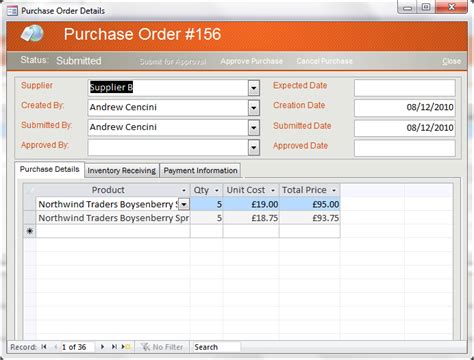Expand the Unit Cost column filter arrow

(x=273, y=190)
